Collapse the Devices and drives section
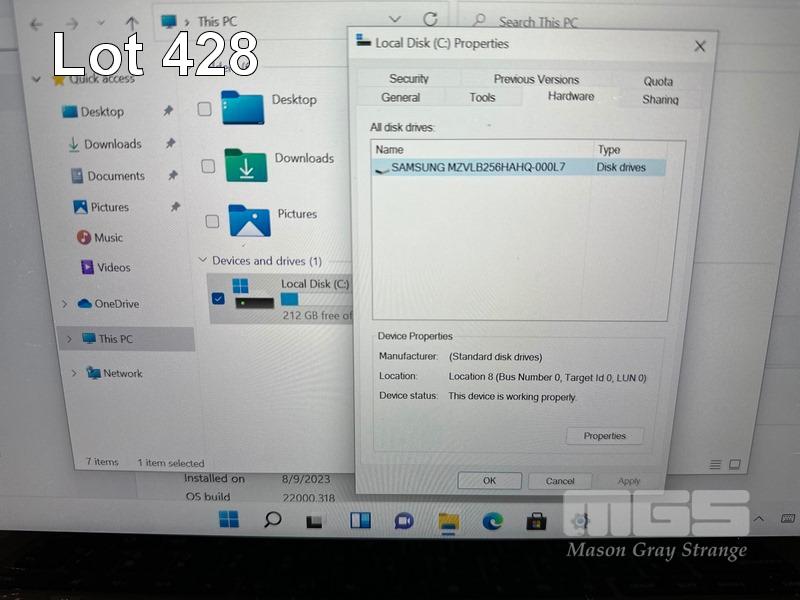 (x=203, y=261)
